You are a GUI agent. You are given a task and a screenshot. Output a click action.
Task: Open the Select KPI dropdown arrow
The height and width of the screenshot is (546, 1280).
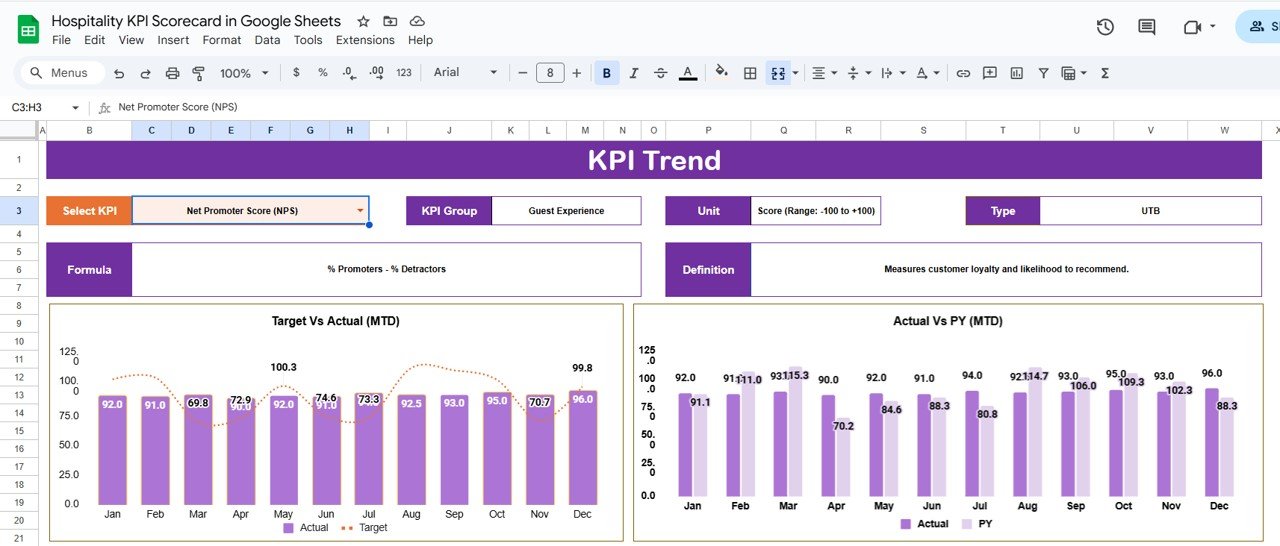point(360,211)
